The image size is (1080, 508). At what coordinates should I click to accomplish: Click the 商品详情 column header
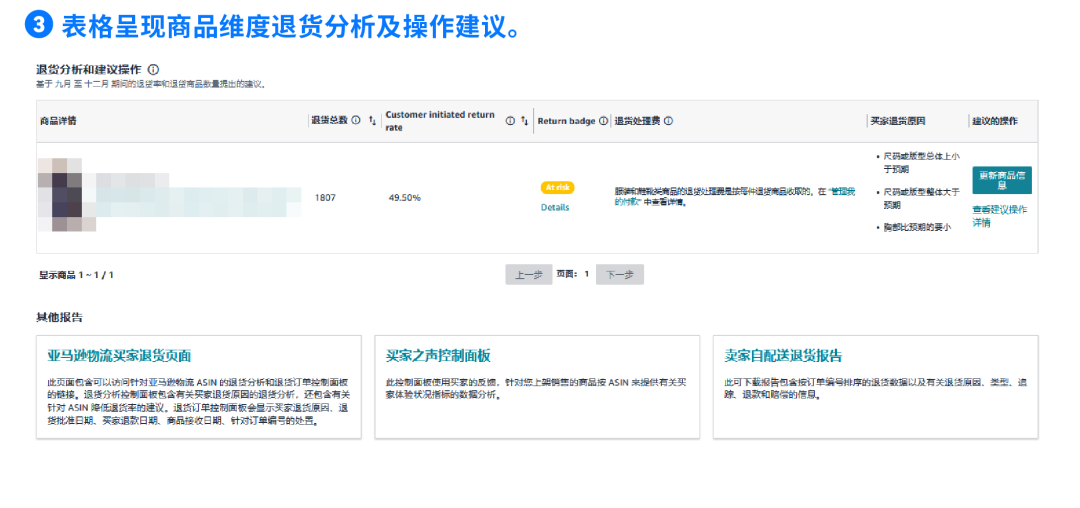click(58, 121)
